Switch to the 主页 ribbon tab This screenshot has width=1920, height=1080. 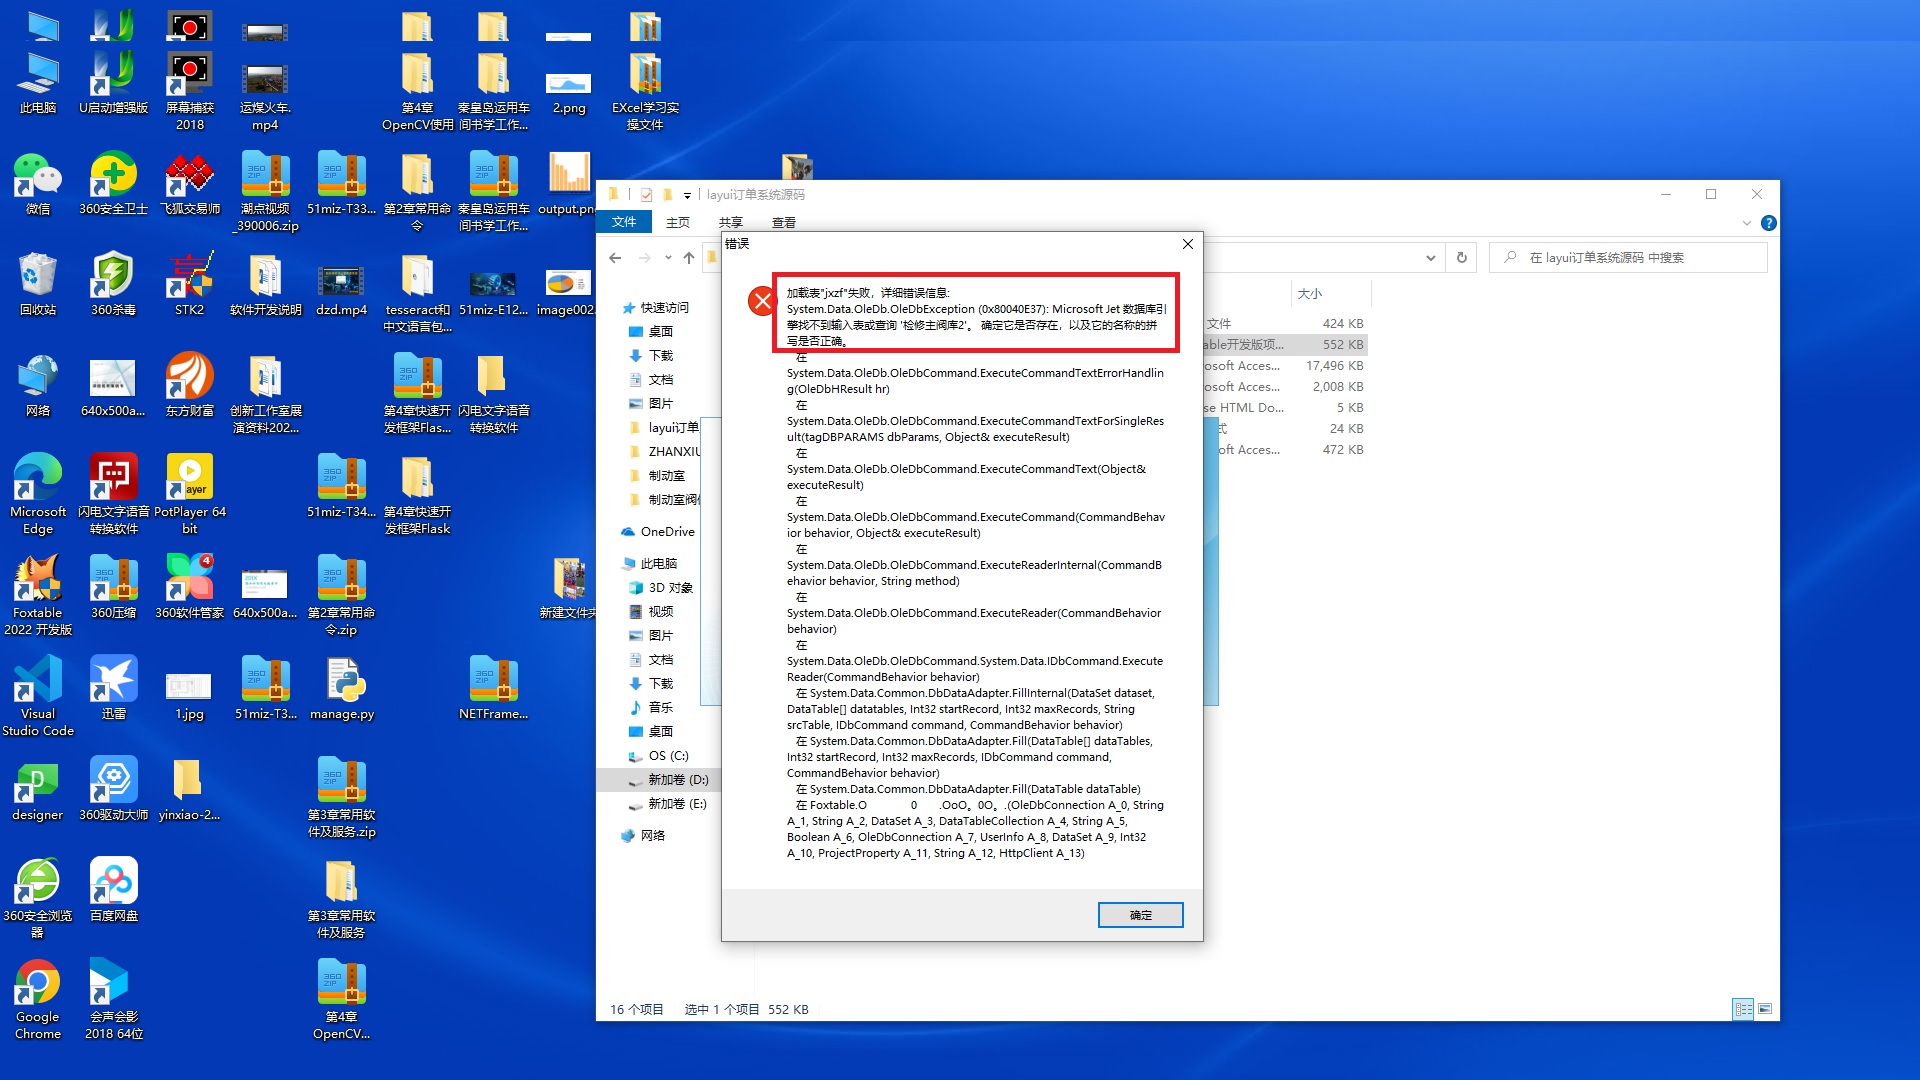tap(678, 222)
